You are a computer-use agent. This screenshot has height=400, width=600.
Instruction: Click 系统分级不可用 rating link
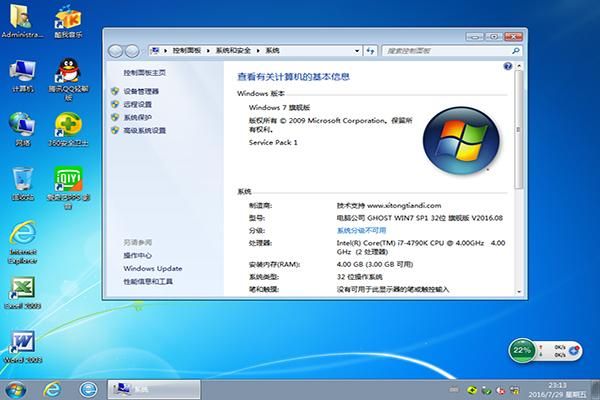tap(361, 230)
